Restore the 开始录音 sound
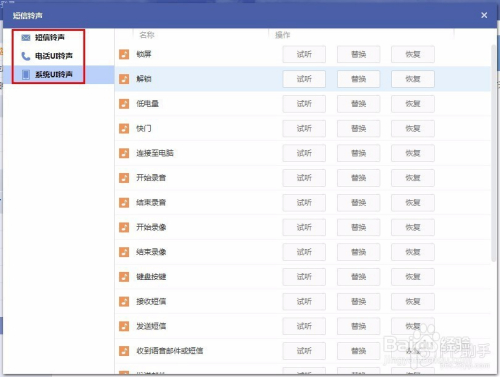 point(413,178)
